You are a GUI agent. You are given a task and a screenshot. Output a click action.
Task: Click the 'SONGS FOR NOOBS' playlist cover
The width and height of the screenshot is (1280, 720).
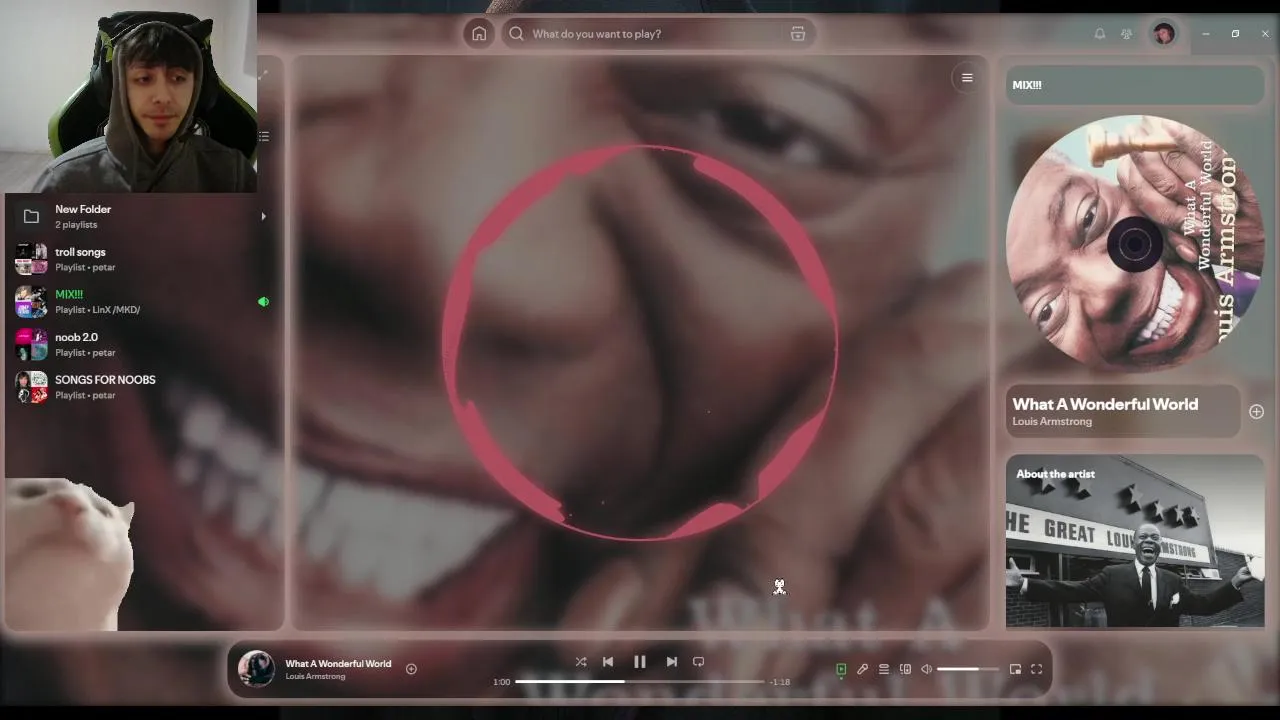(31, 387)
